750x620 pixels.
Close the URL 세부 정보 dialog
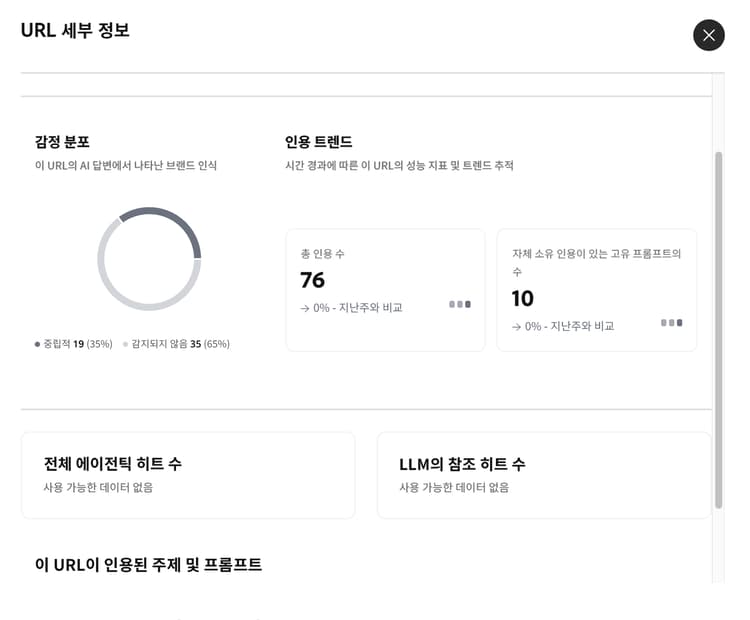708,35
